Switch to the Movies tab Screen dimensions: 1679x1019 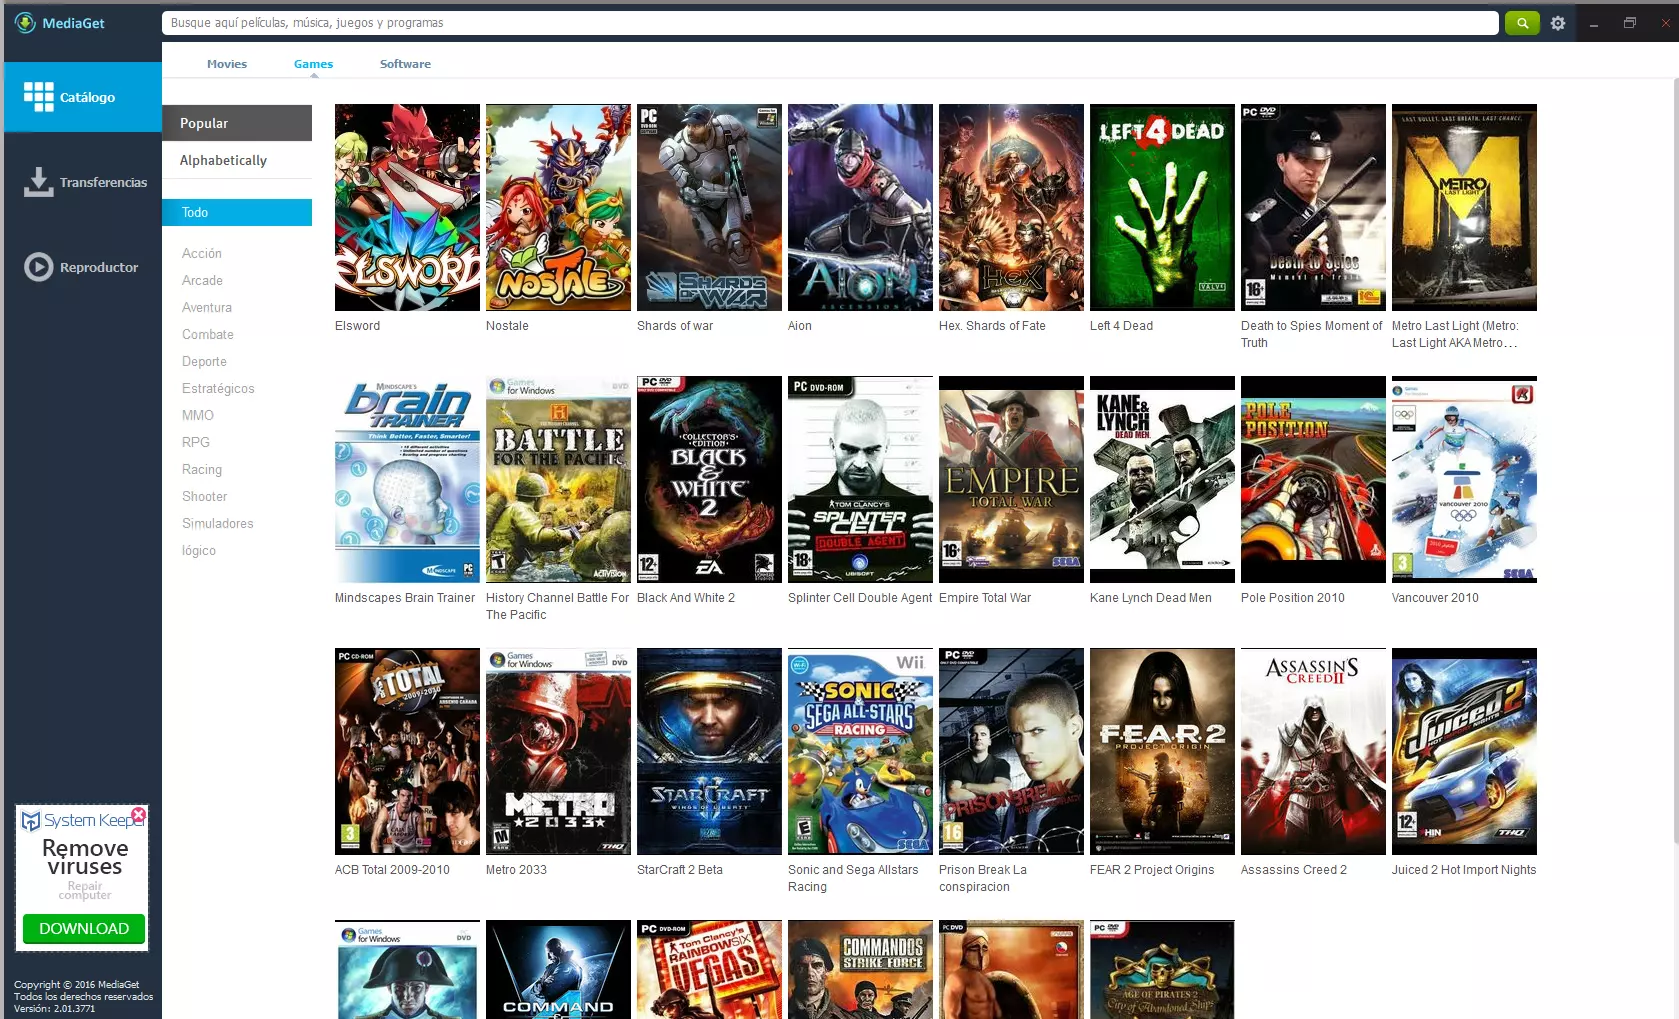pyautogui.click(x=227, y=64)
